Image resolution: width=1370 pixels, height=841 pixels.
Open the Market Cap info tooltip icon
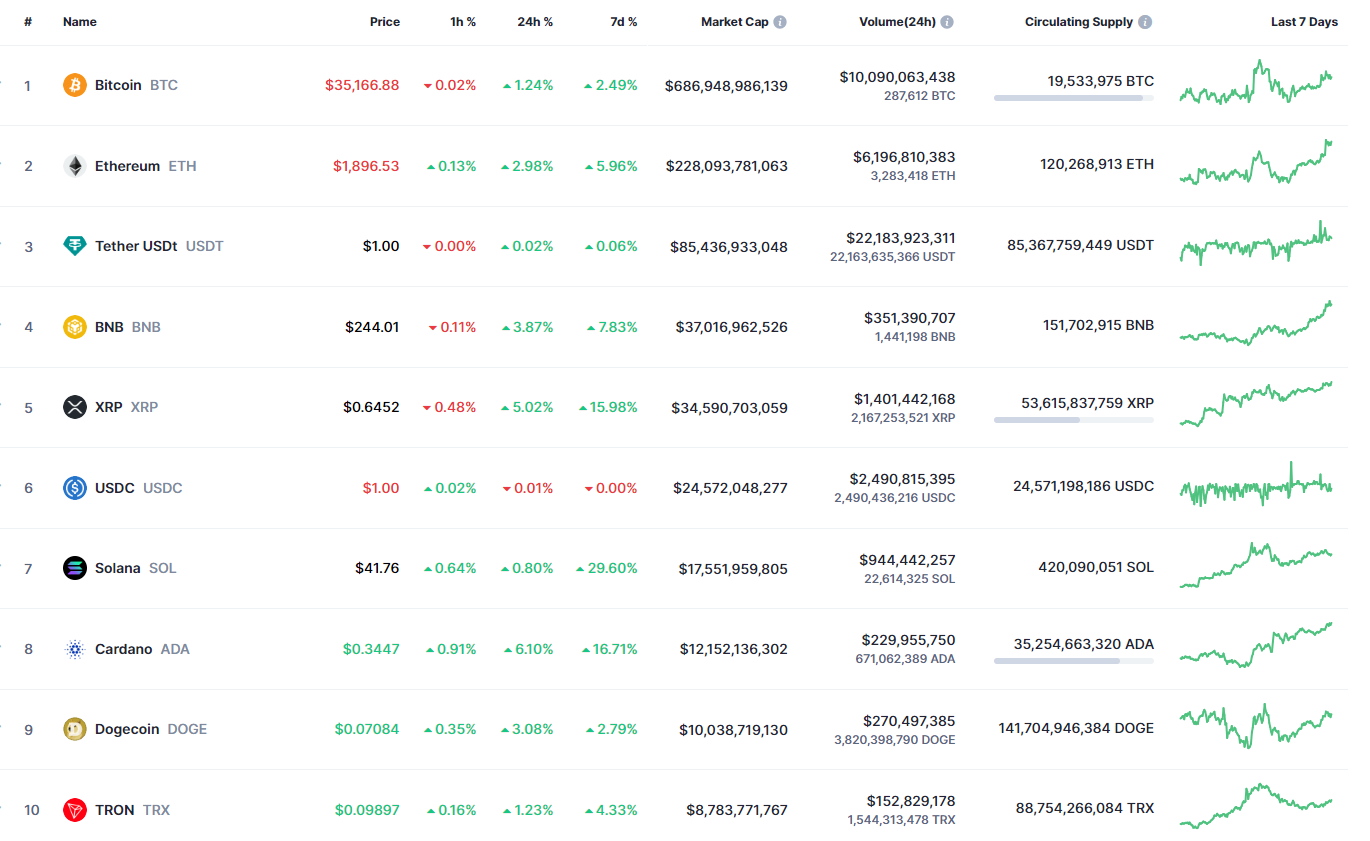pyautogui.click(x=780, y=22)
